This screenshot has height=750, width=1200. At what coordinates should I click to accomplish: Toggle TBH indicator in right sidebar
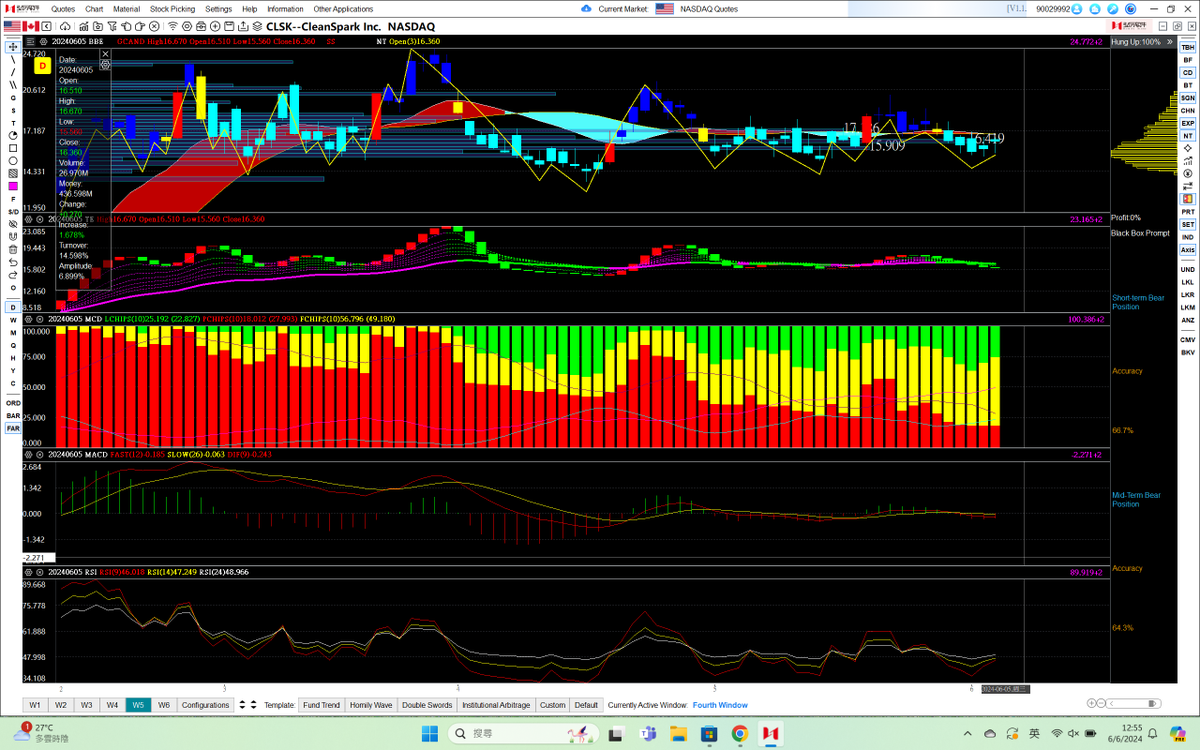pos(1188,47)
